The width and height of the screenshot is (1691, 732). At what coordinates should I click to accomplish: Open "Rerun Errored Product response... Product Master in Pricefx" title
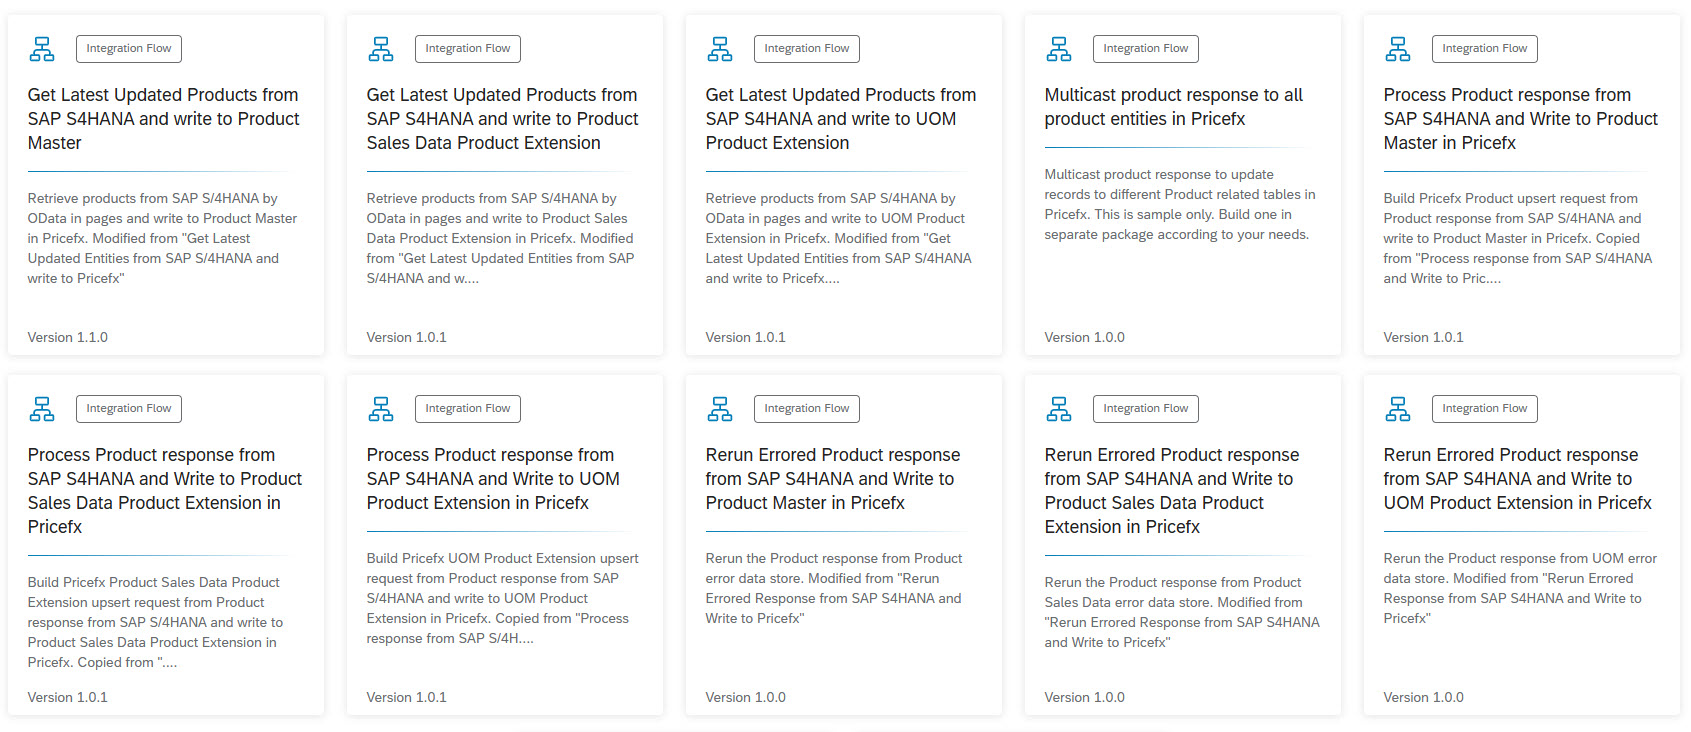832,479
